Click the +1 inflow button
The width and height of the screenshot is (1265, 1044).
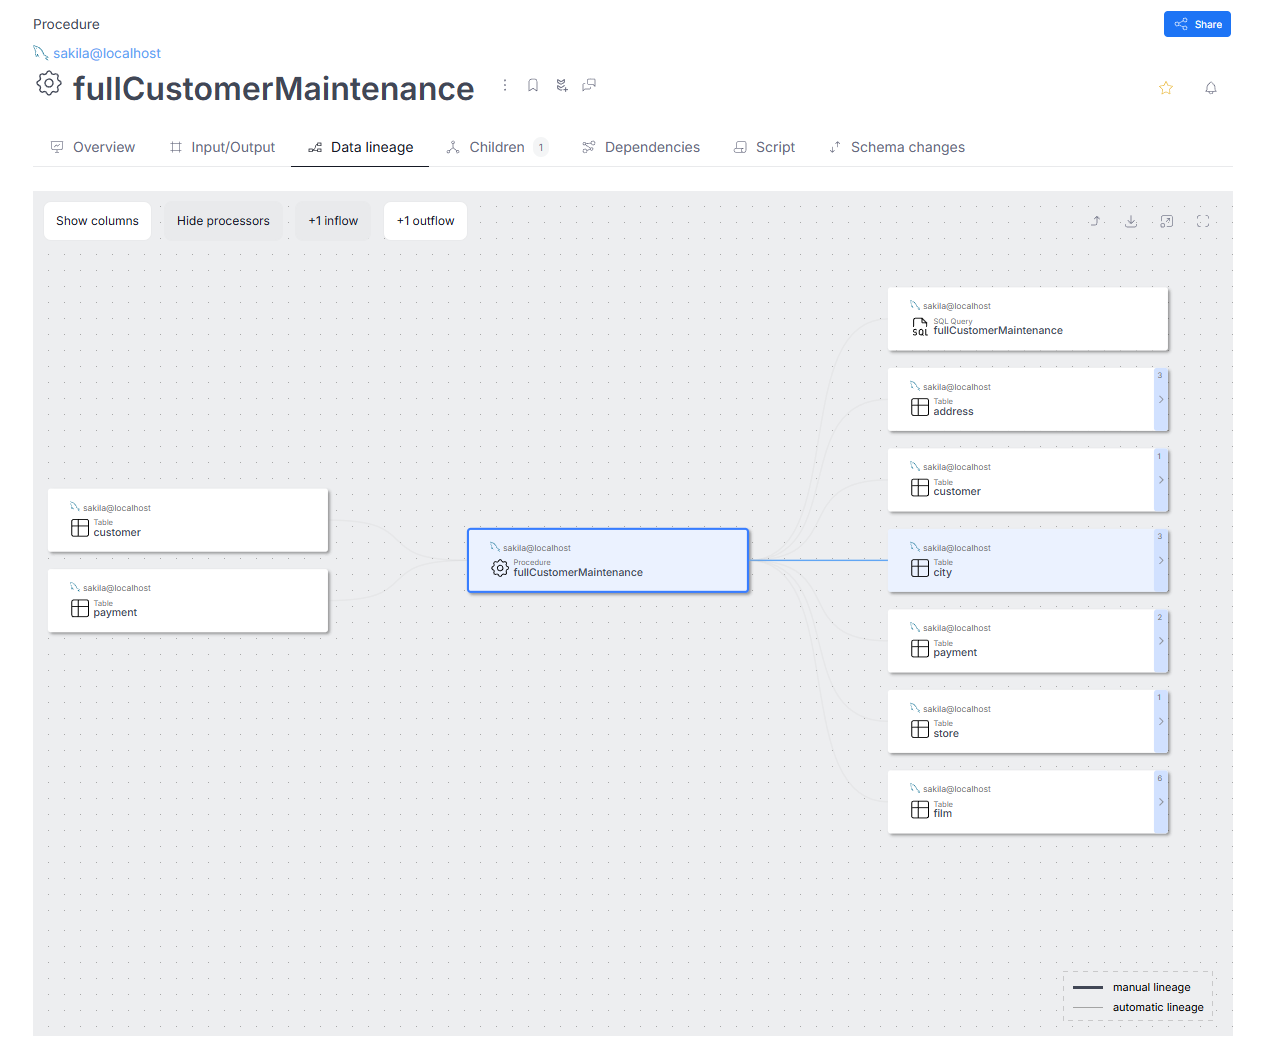coord(333,221)
